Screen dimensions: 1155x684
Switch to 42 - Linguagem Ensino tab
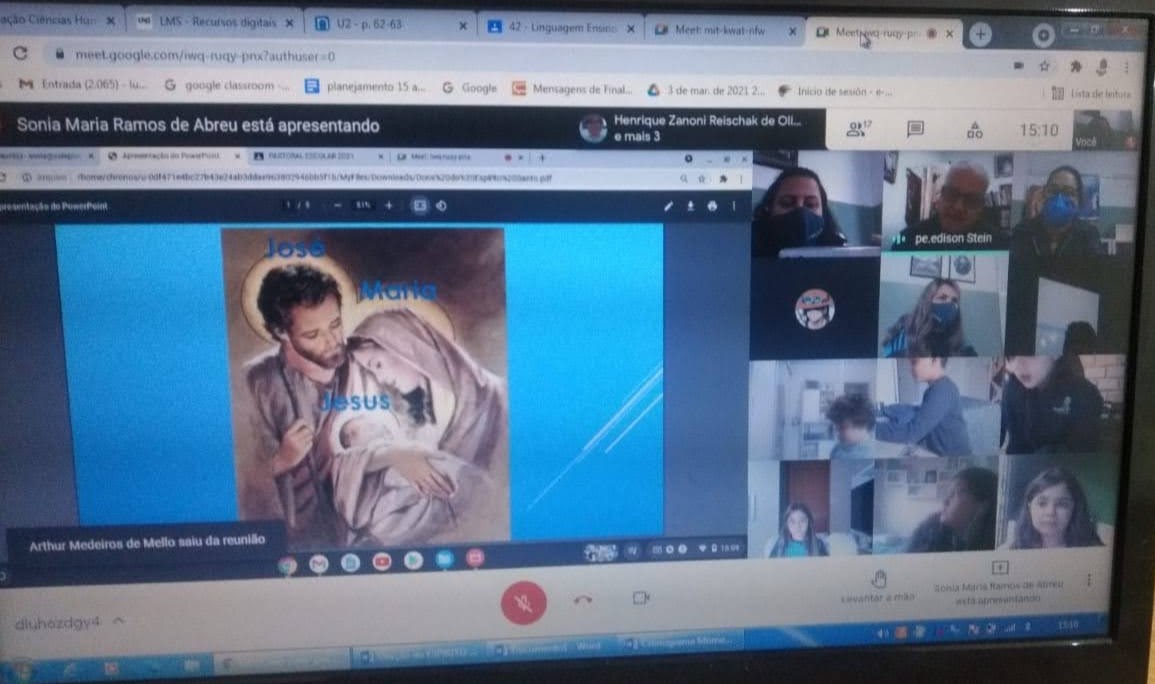click(561, 27)
